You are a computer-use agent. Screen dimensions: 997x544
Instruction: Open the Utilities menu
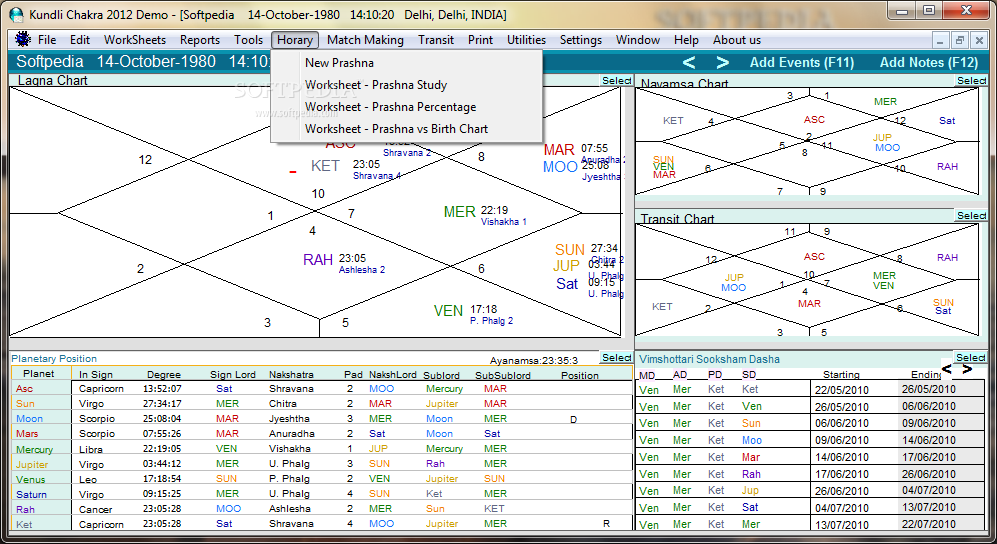pyautogui.click(x=526, y=39)
